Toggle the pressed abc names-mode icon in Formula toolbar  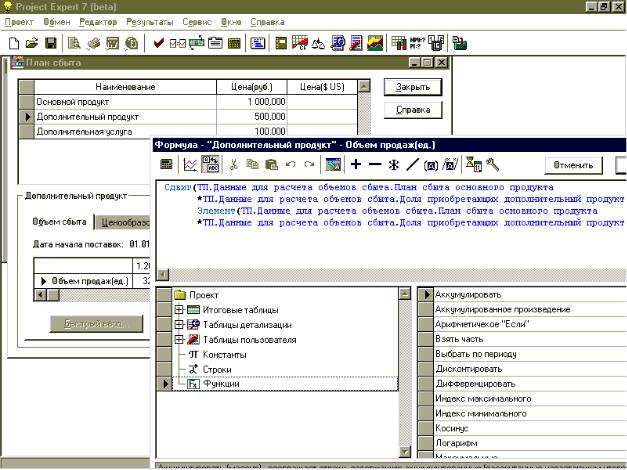(210, 164)
